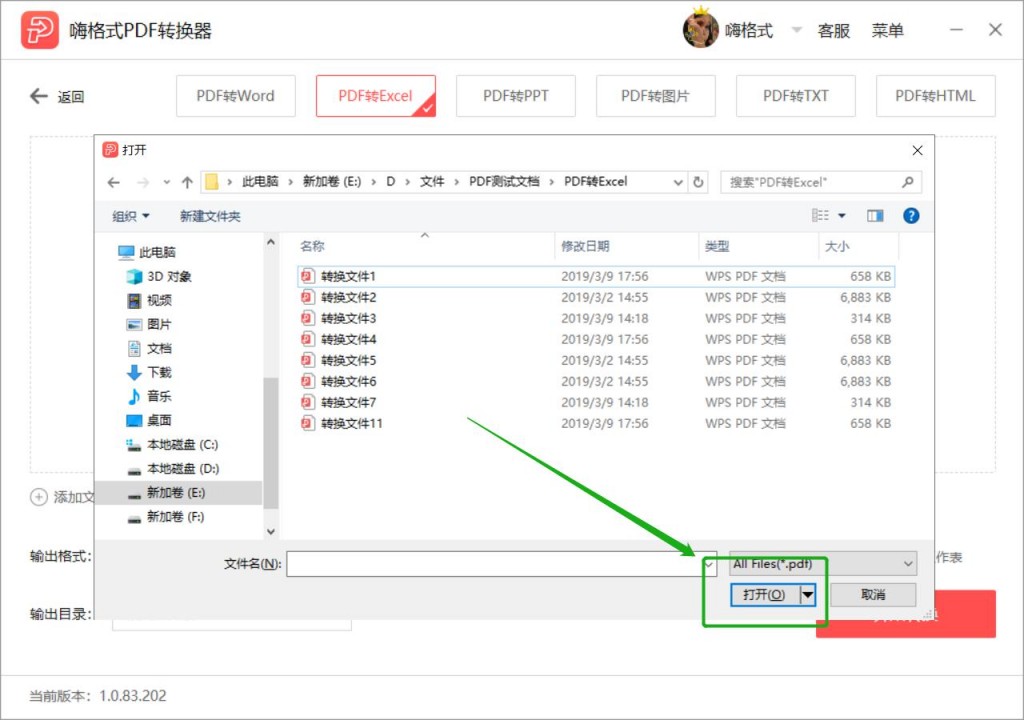Switch to PDF转Excel tab
Viewport: 1024px width, 720px height.
pyautogui.click(x=376, y=96)
